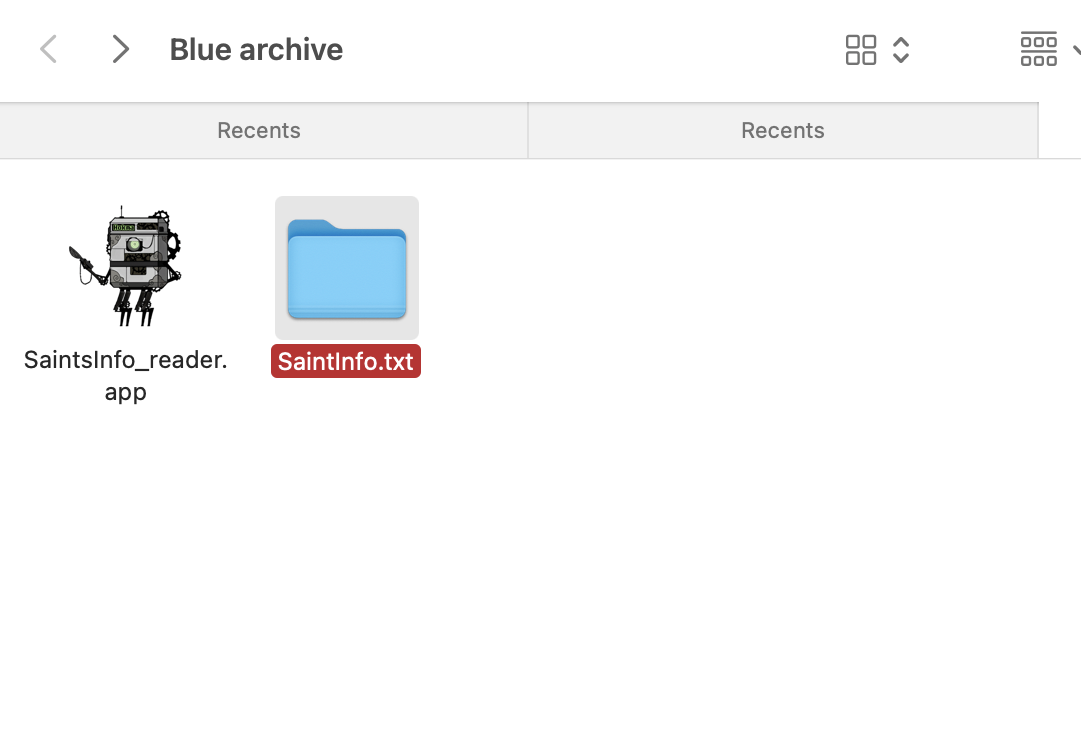Click toolbar gap between view and group icons
1081x739 pixels.
[x=965, y=50]
